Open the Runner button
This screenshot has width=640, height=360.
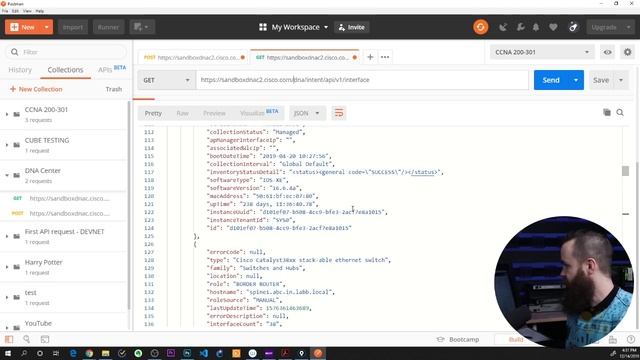108,27
